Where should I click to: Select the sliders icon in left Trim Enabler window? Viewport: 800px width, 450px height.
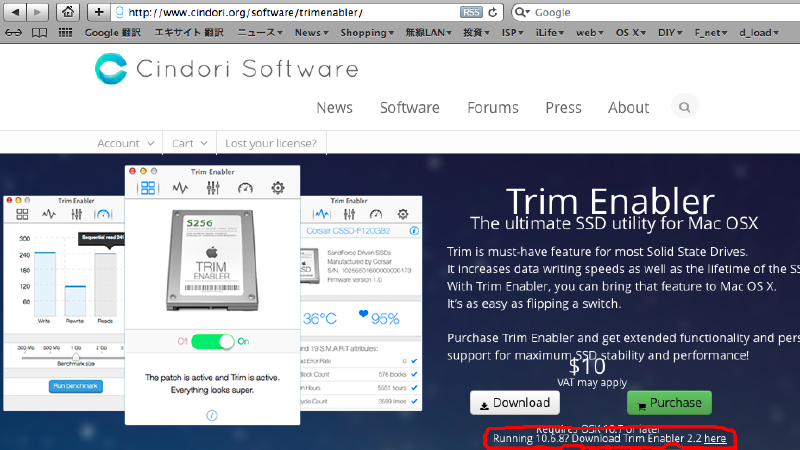(77, 214)
